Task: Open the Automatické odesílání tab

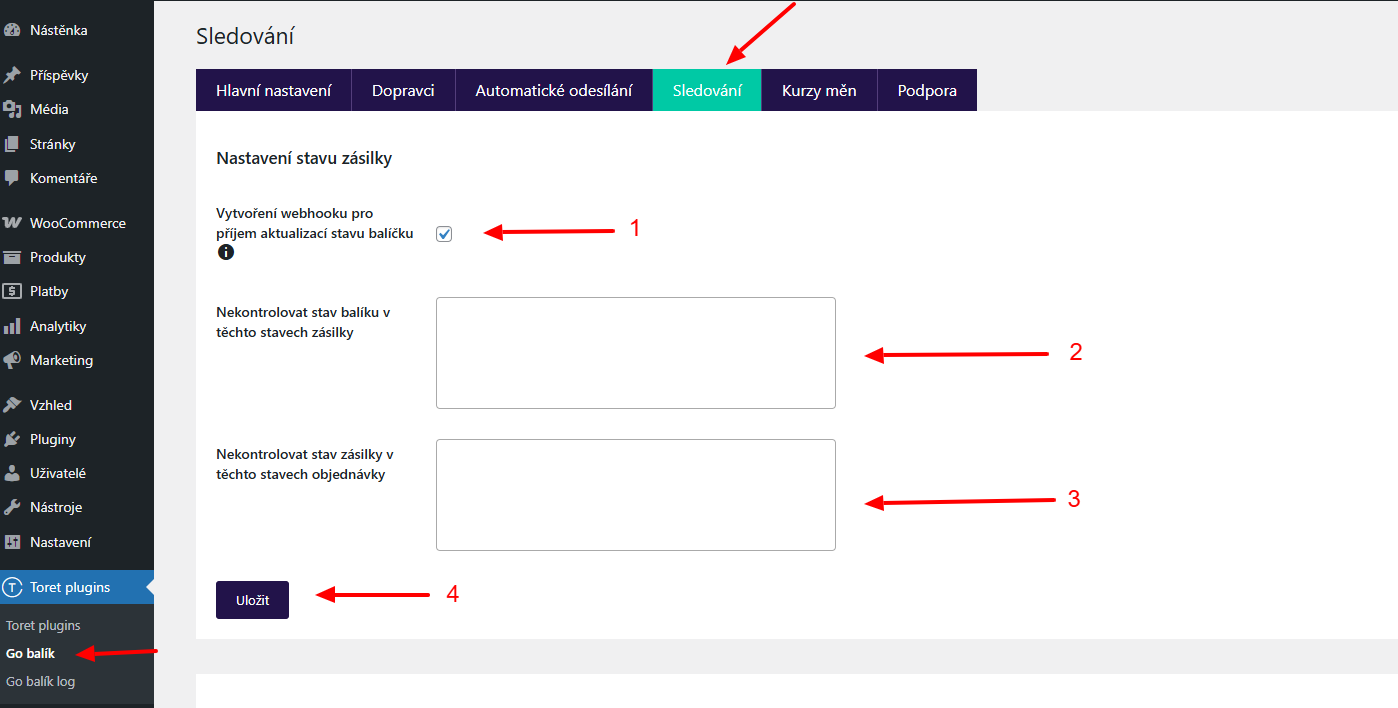Action: click(x=553, y=90)
